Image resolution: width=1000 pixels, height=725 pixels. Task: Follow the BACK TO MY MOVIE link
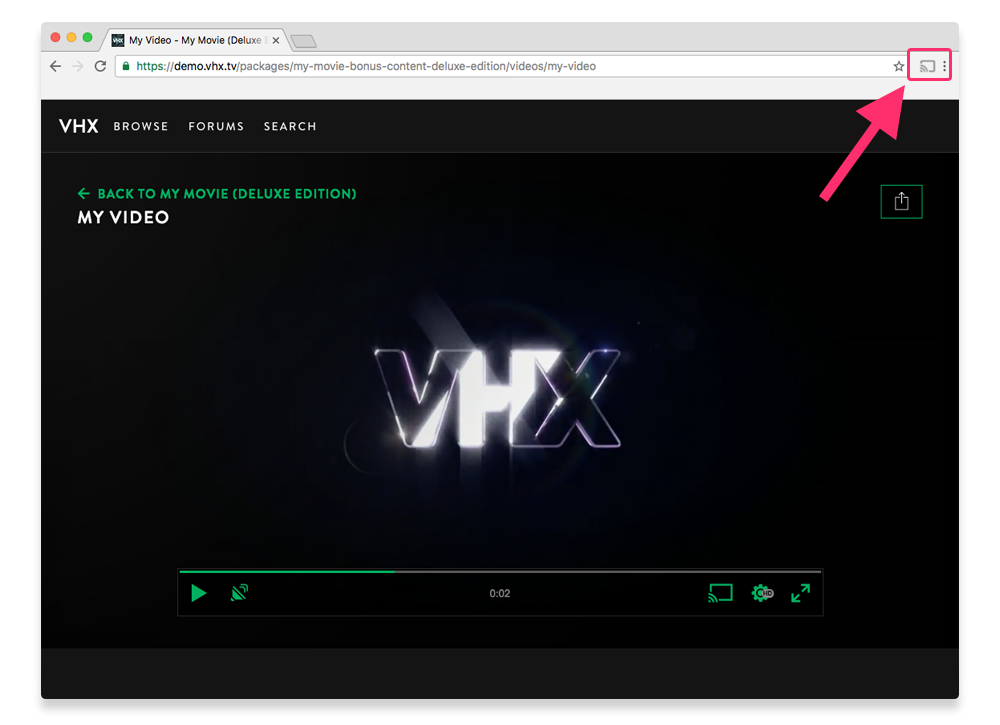click(x=216, y=193)
